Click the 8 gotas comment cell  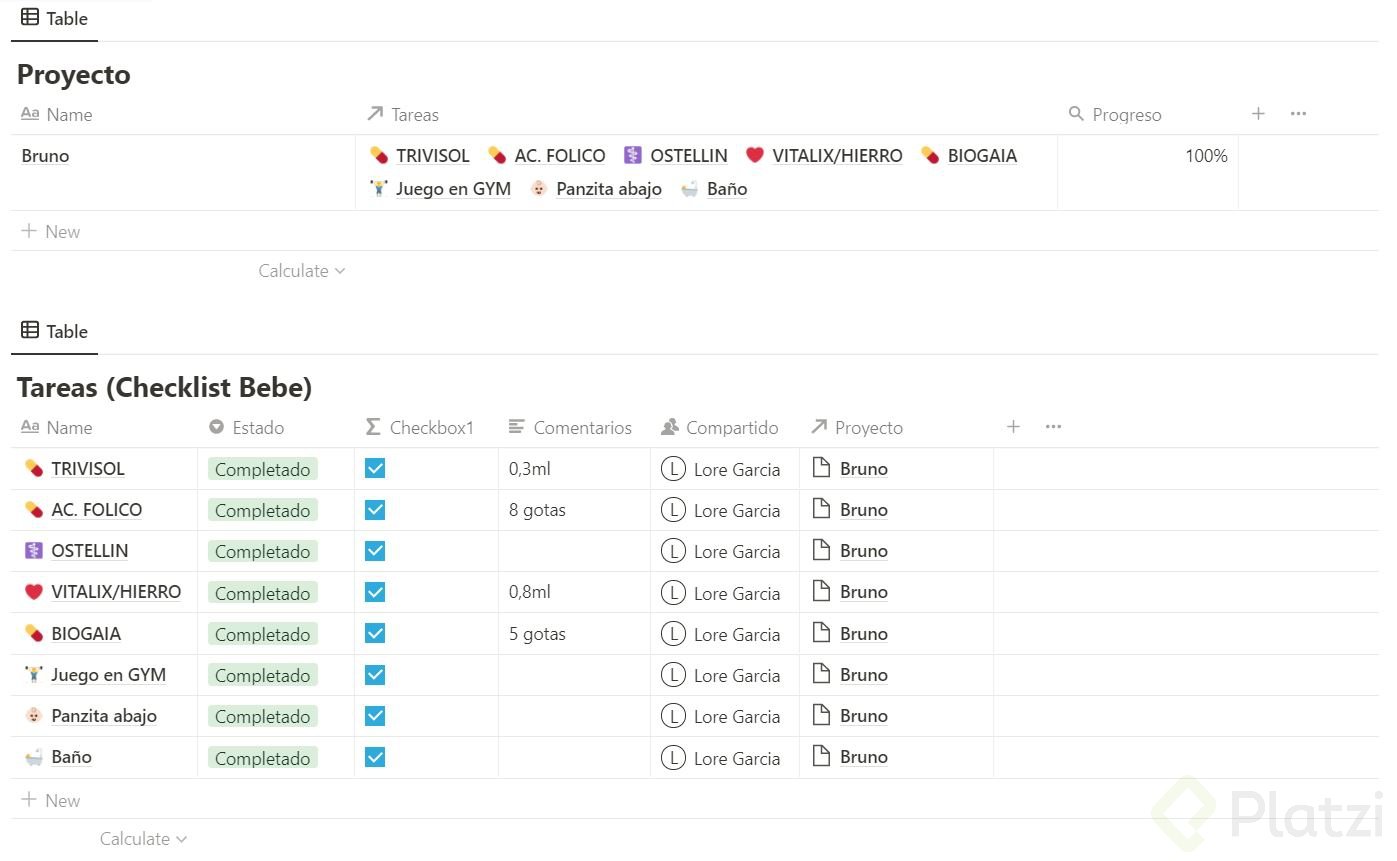pyautogui.click(x=537, y=510)
